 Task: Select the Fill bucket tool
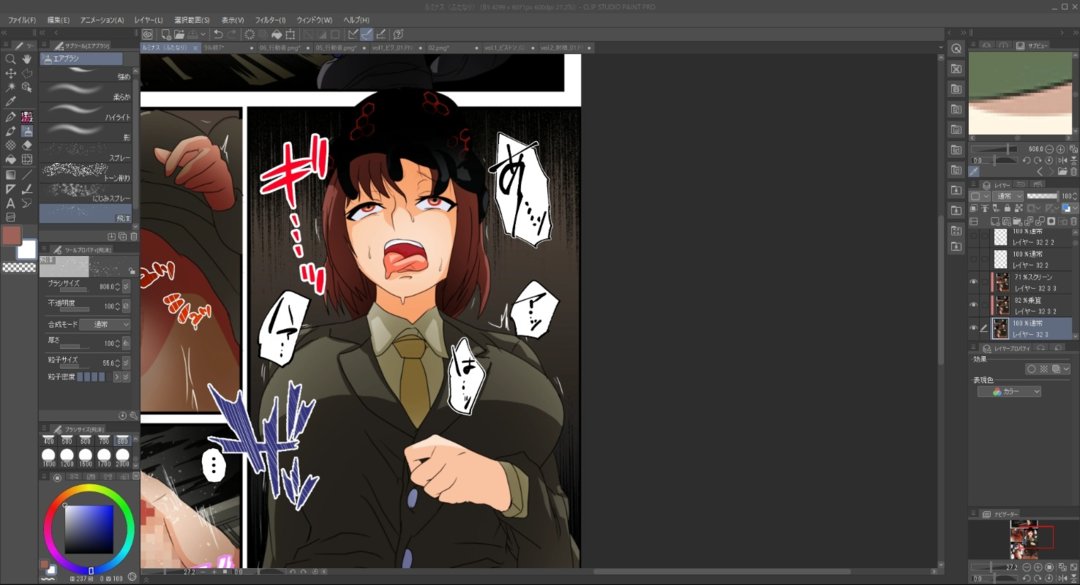click(x=10, y=159)
